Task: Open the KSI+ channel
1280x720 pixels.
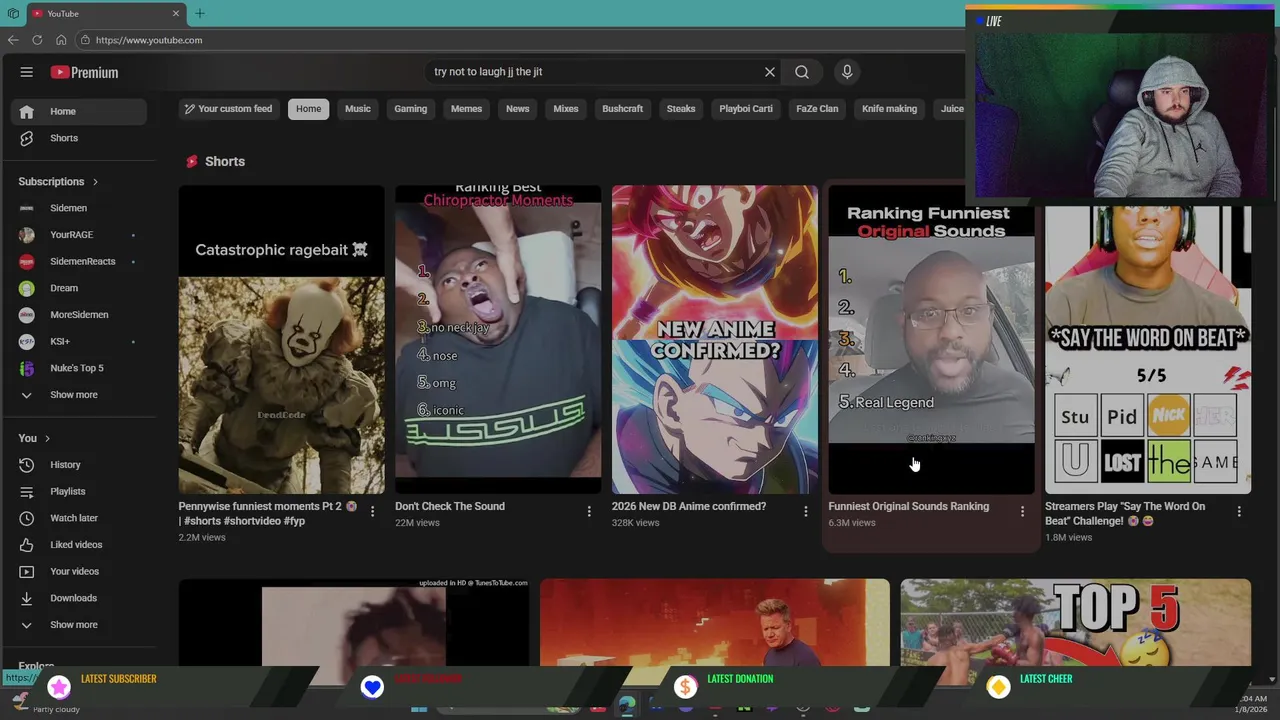Action: coord(78,341)
